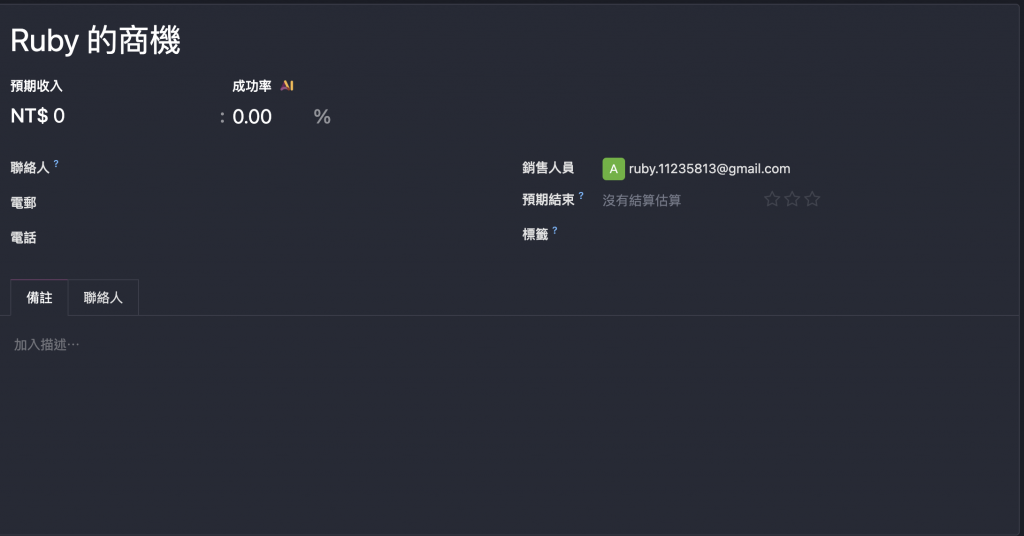1024x536 pixels.
Task: Click the green A salesperson avatar
Action: point(613,169)
